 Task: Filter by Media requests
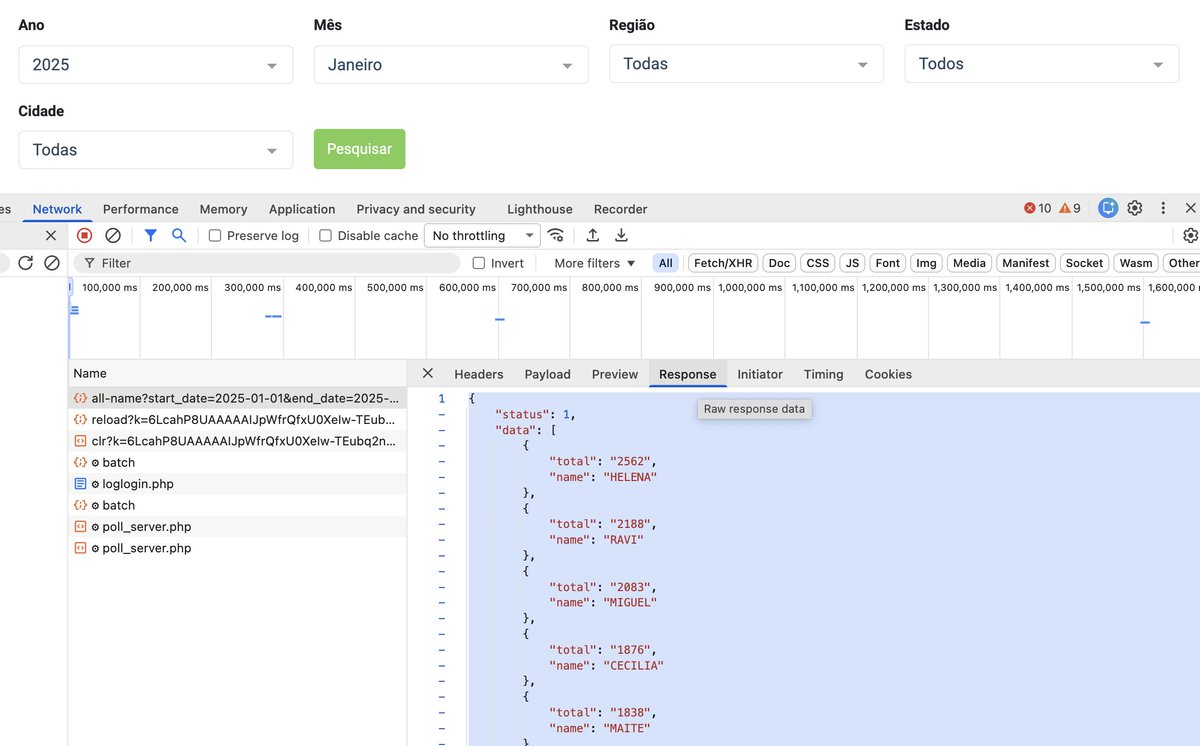[x=969, y=263]
